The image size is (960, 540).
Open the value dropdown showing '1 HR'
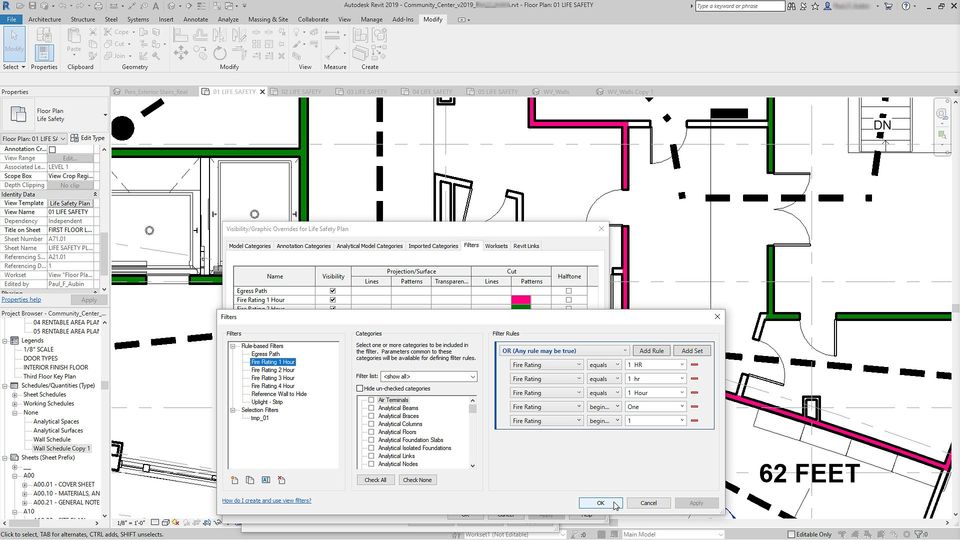click(655, 365)
